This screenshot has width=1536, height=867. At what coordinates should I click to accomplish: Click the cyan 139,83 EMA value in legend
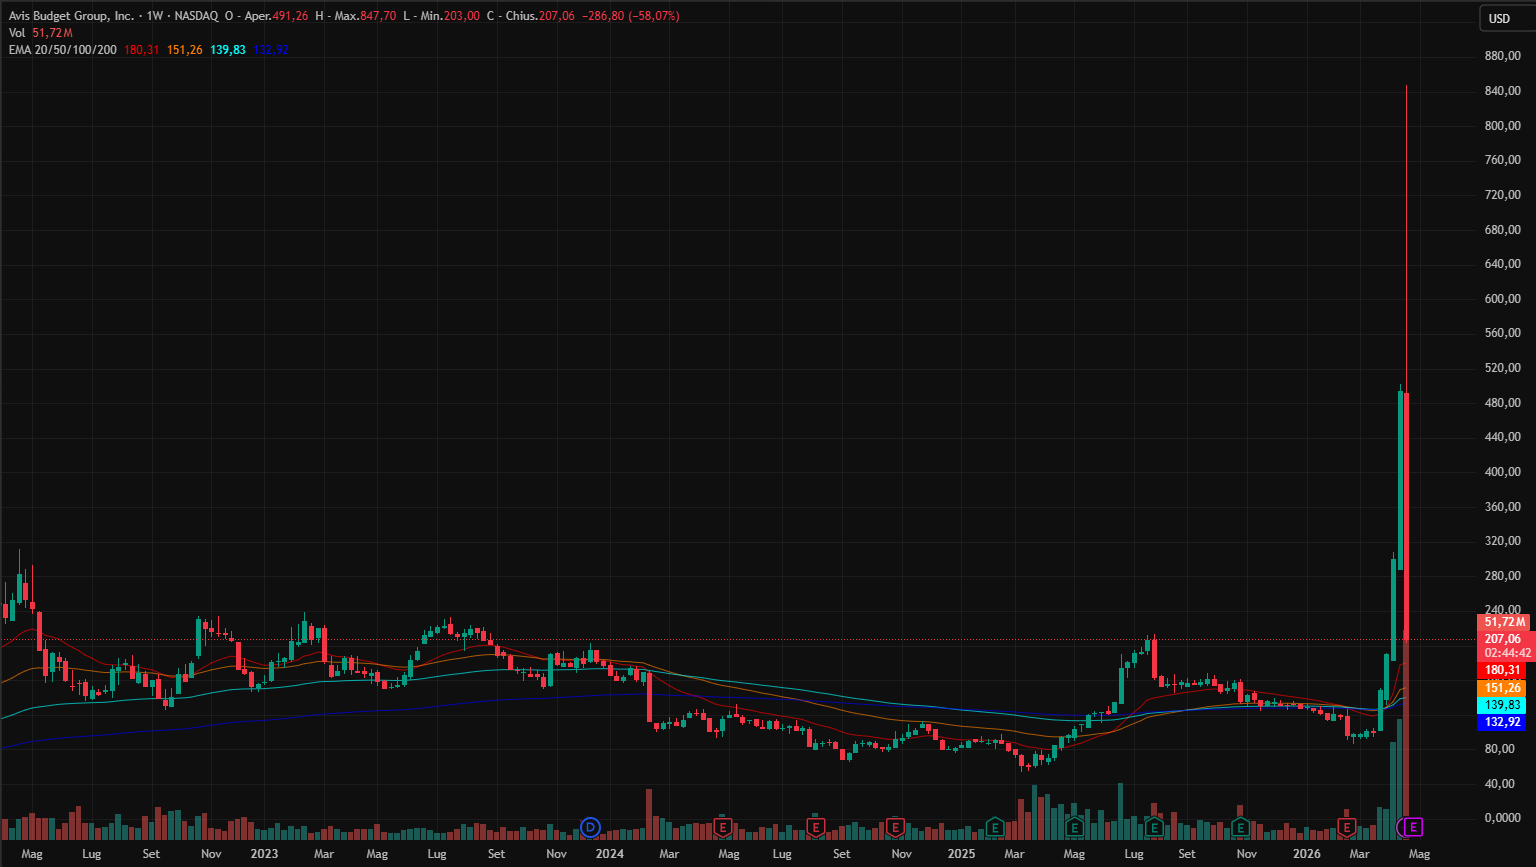[x=228, y=50]
